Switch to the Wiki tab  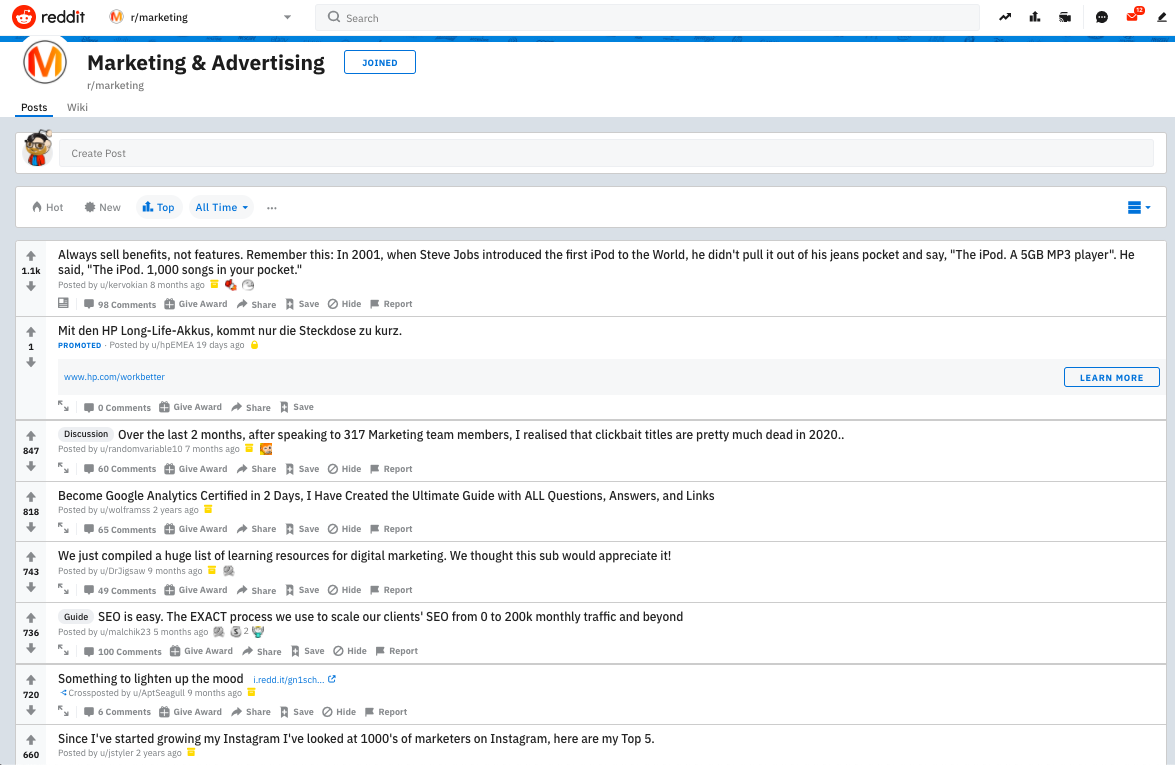[x=77, y=107]
